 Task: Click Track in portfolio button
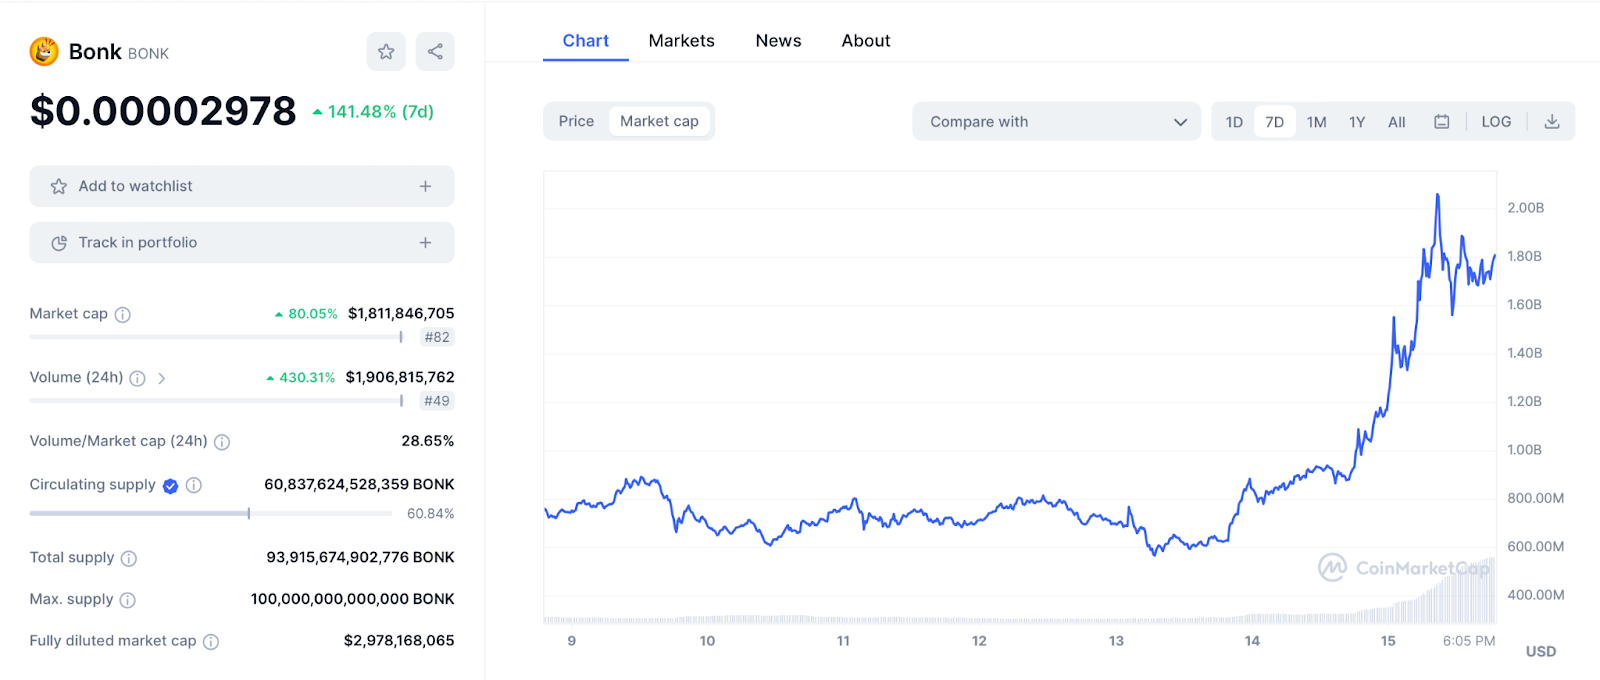[x=242, y=243]
